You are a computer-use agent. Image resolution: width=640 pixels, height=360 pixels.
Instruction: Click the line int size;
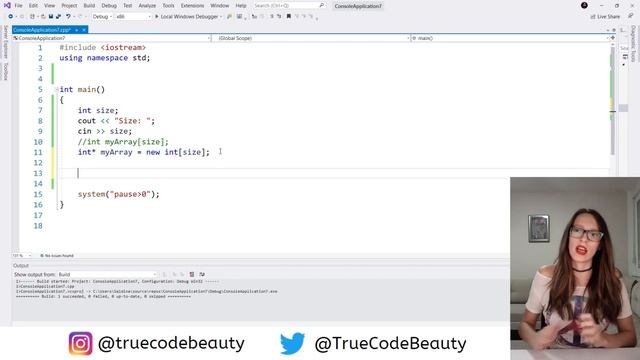pos(98,110)
